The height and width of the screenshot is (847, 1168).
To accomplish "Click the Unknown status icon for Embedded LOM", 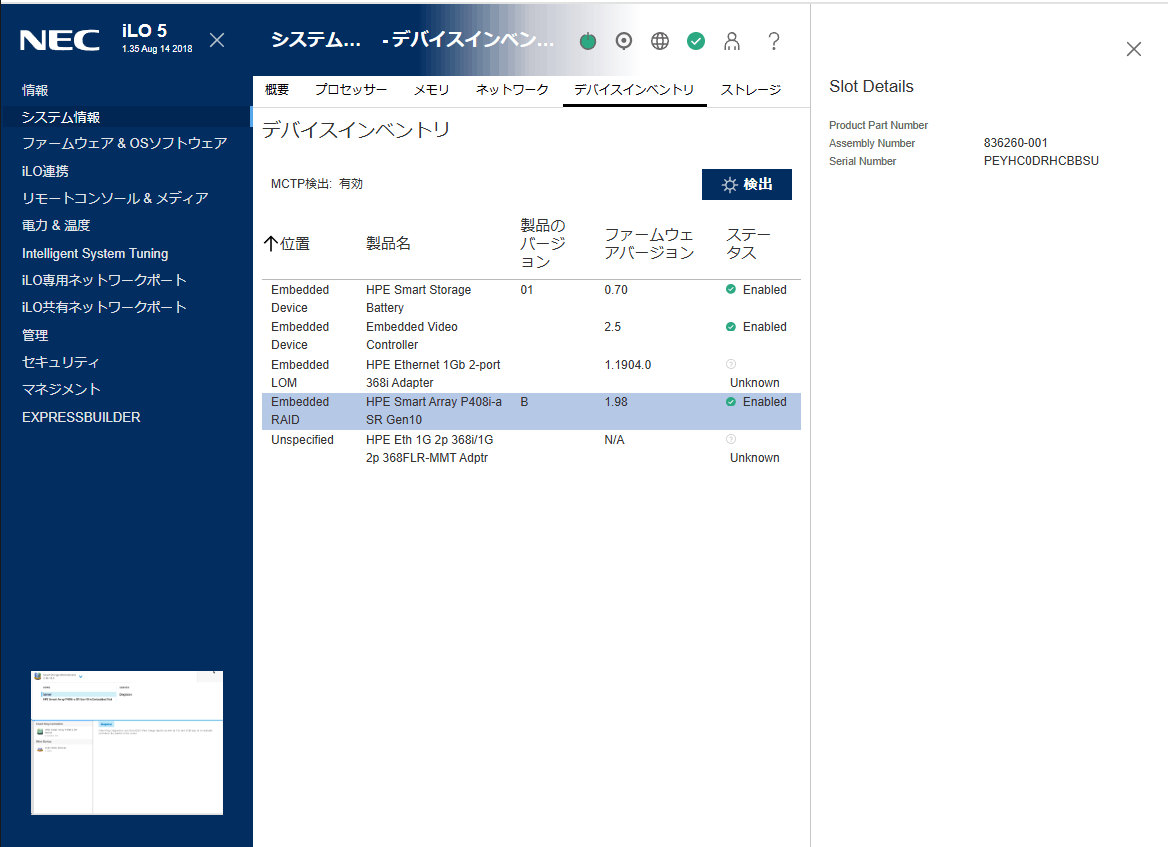I will point(731,364).
